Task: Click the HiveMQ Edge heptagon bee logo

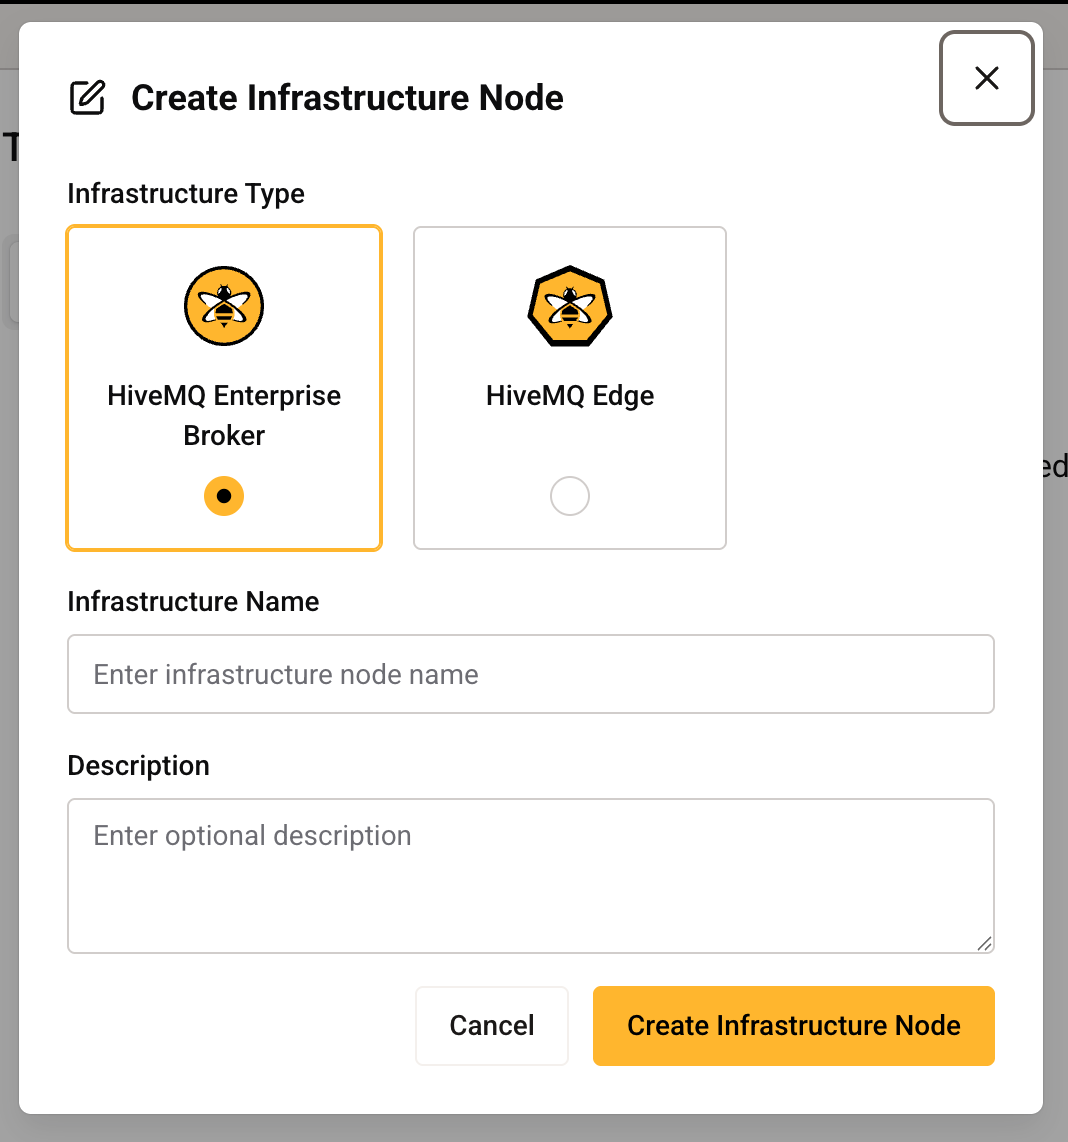Action: point(570,306)
